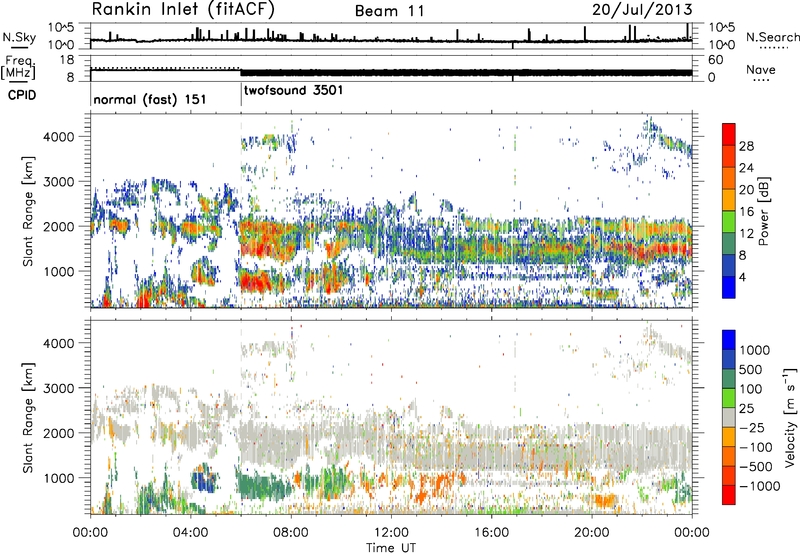Click the '16:00' time axis tick label
This screenshot has height=554, width=800.
coord(491,533)
